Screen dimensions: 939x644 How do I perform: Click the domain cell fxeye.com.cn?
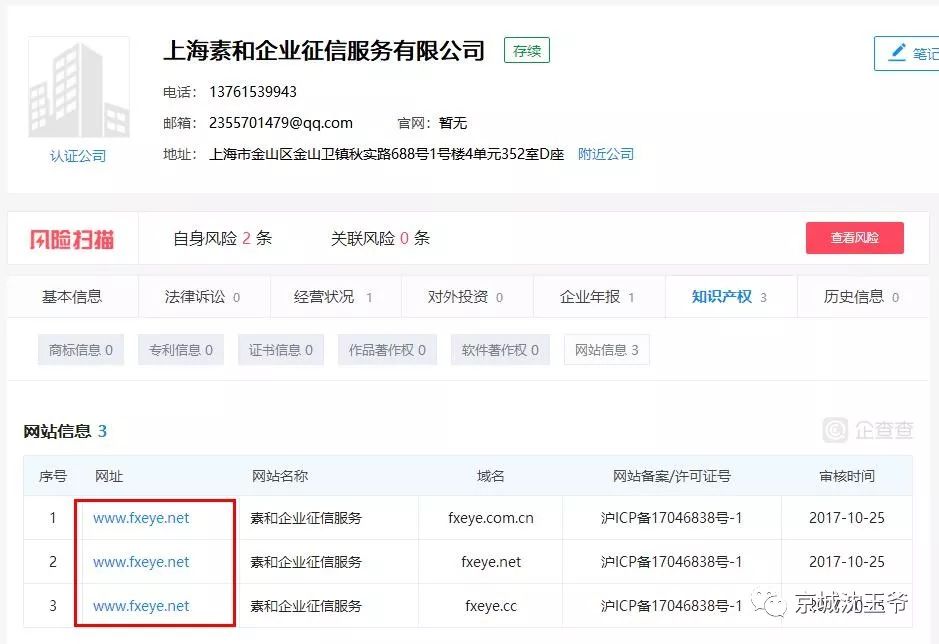tap(491, 518)
